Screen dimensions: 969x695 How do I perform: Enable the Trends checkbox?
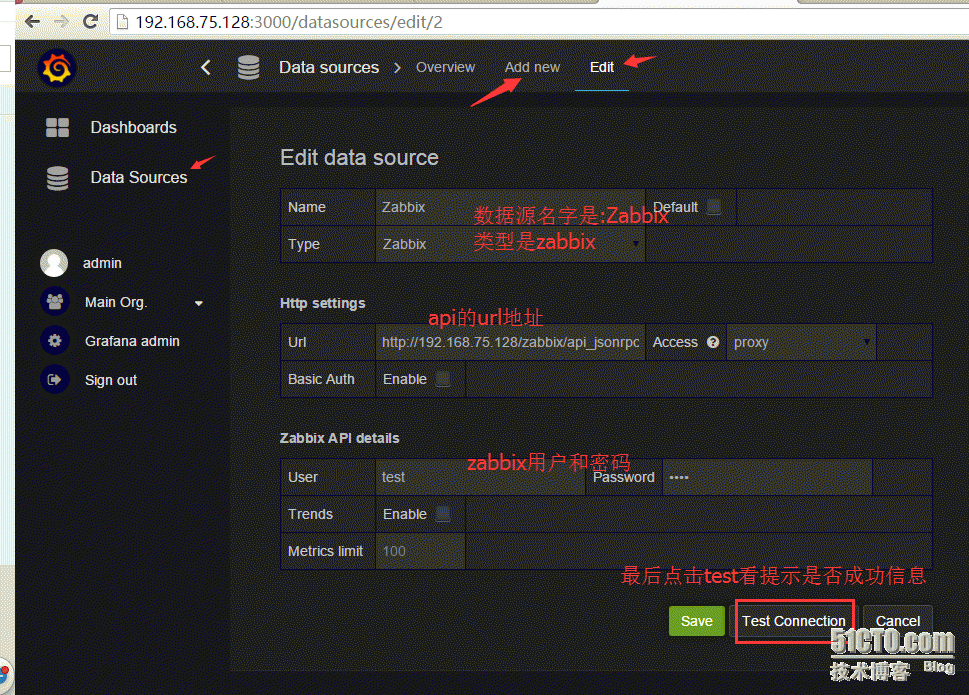click(x=443, y=514)
